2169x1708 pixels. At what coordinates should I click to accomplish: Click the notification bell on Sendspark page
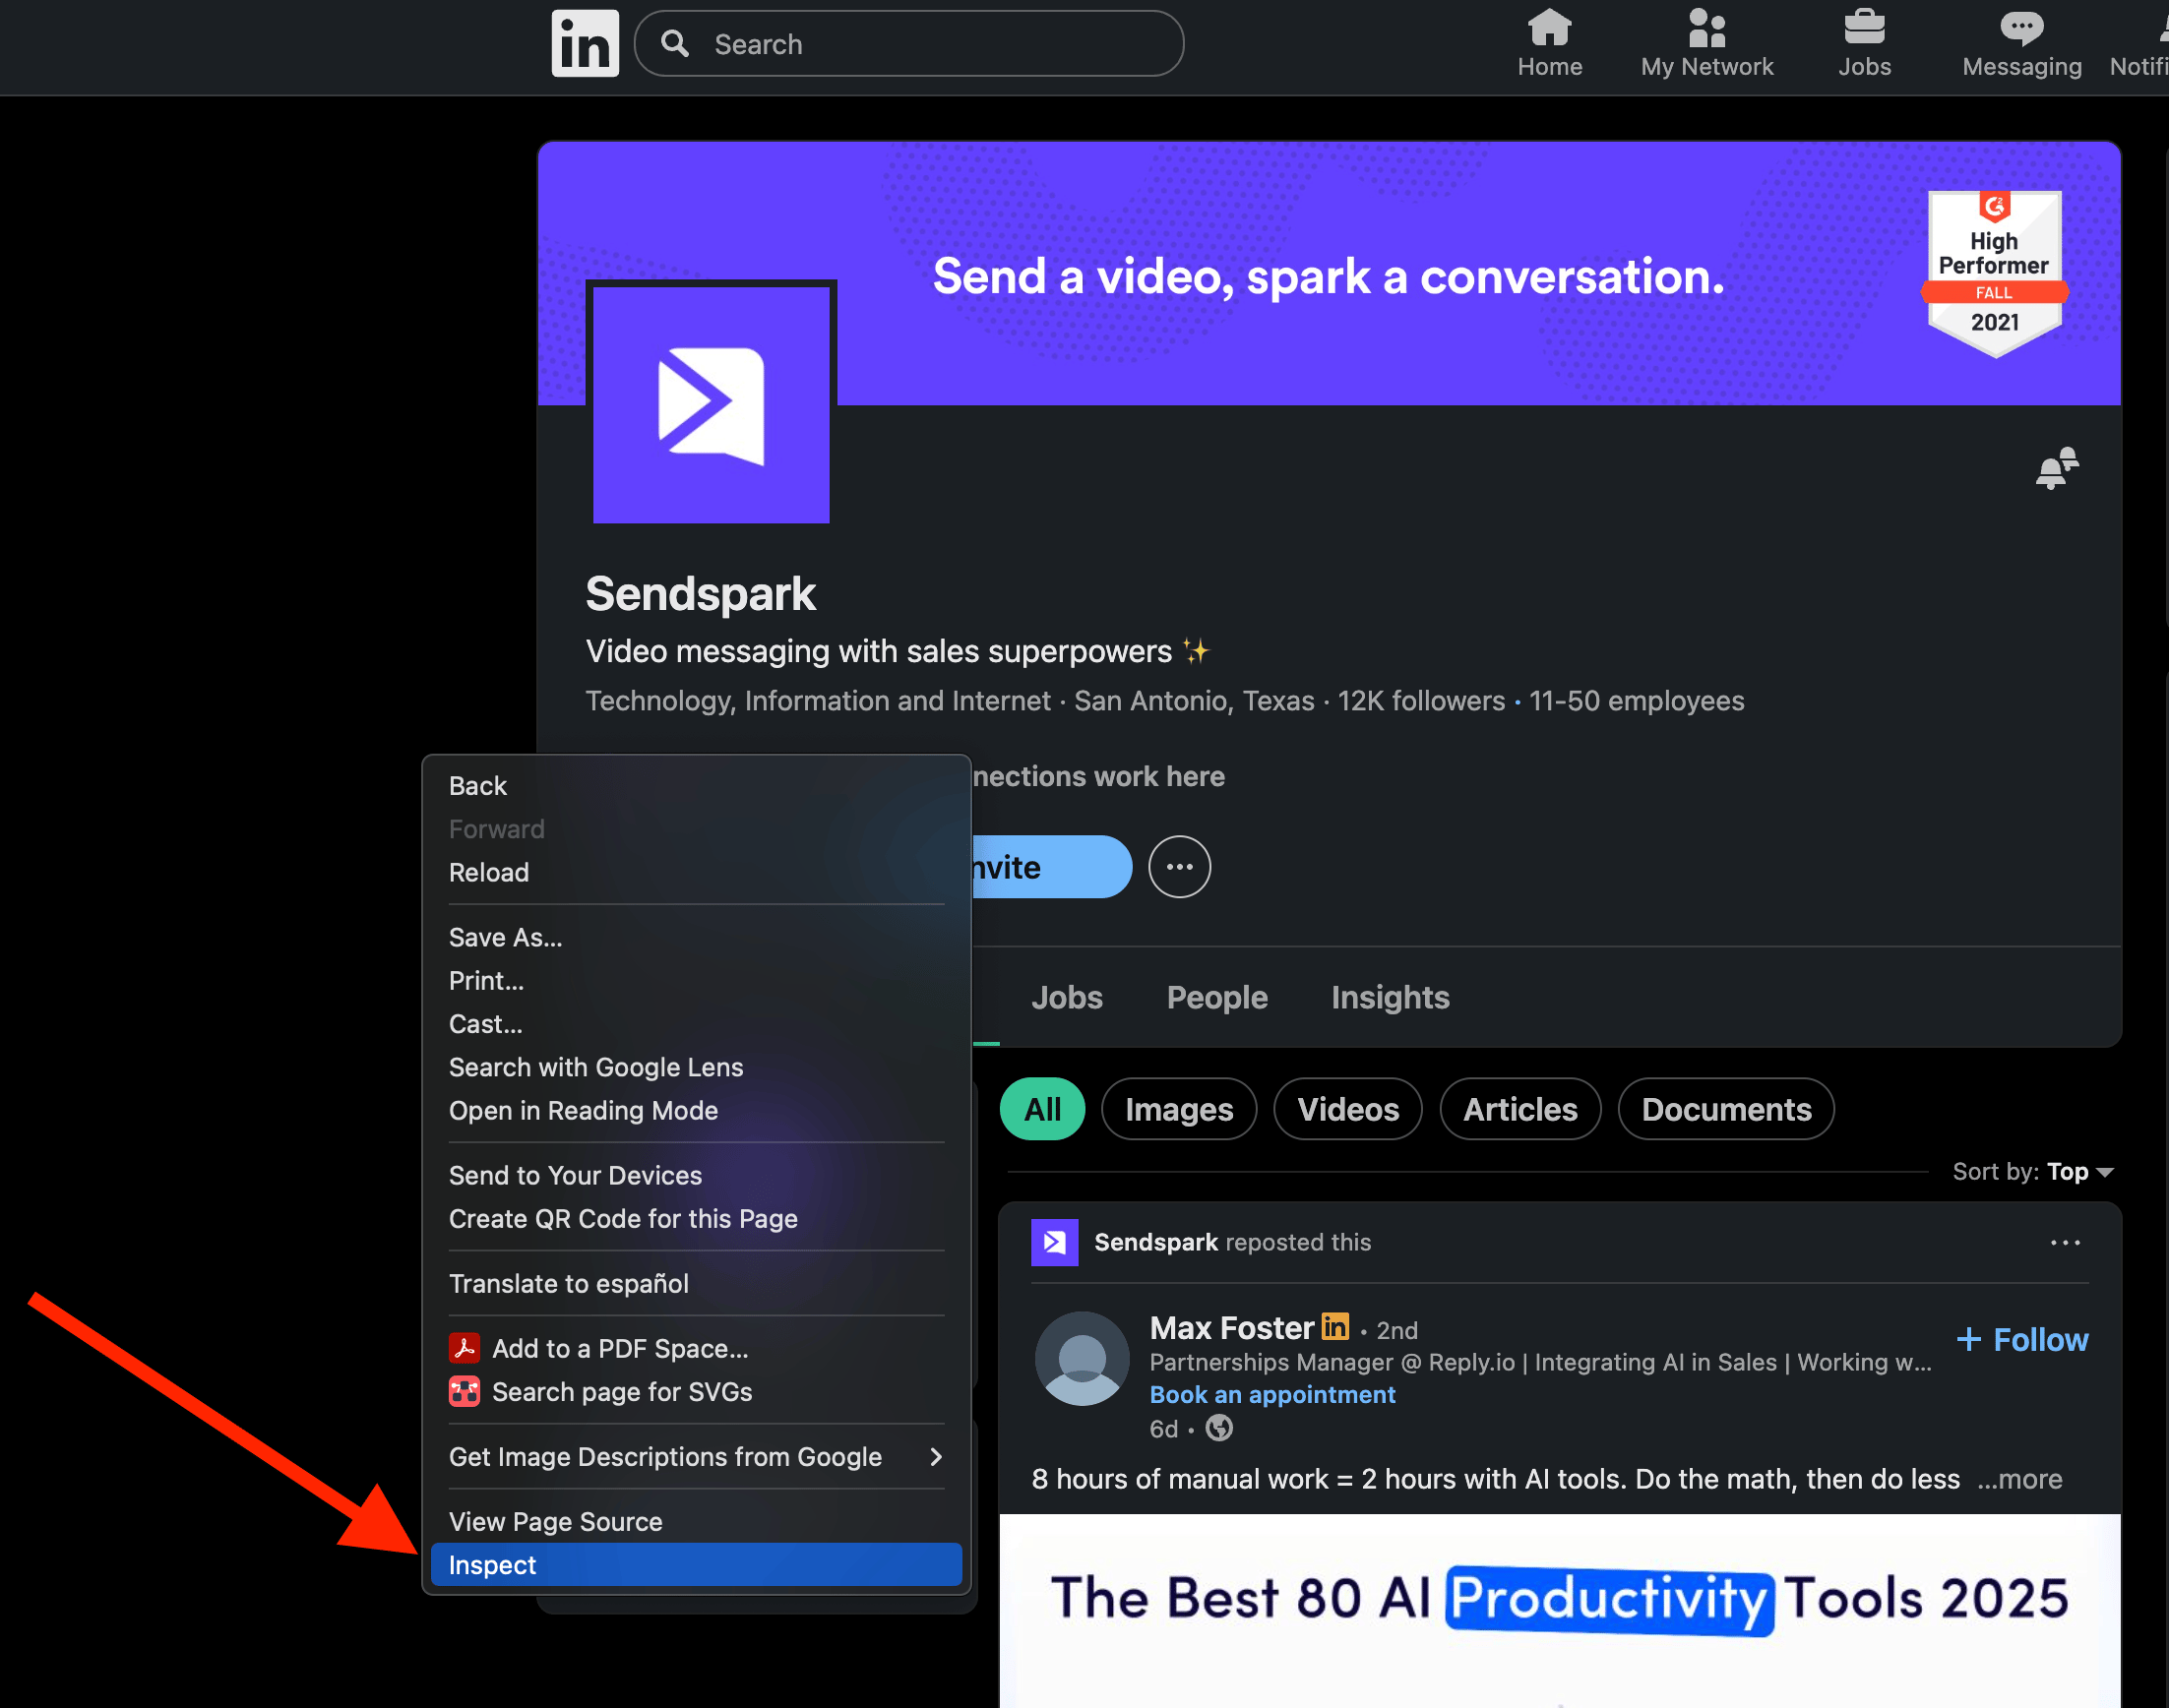2056,468
